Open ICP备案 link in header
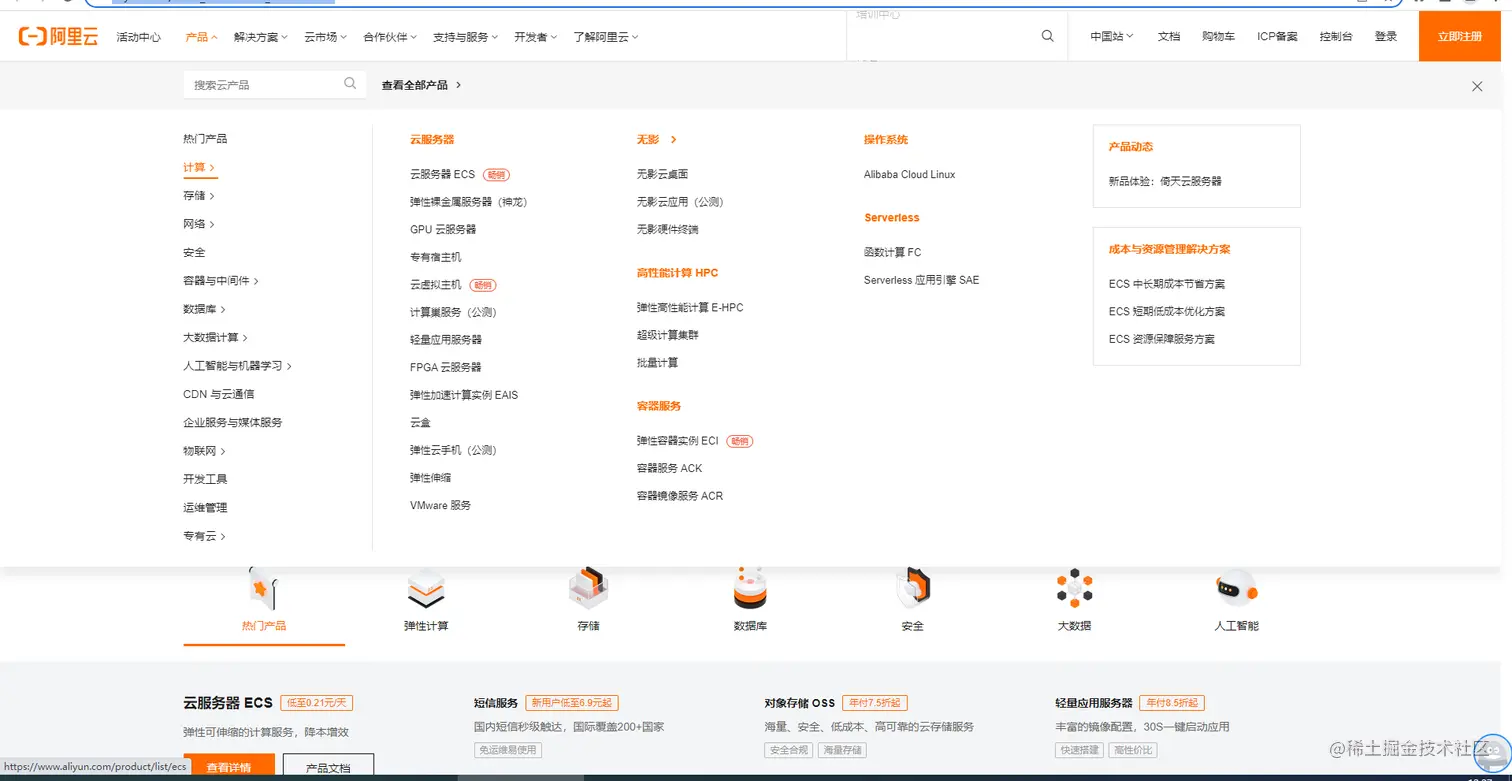1512x781 pixels. coord(1277,37)
